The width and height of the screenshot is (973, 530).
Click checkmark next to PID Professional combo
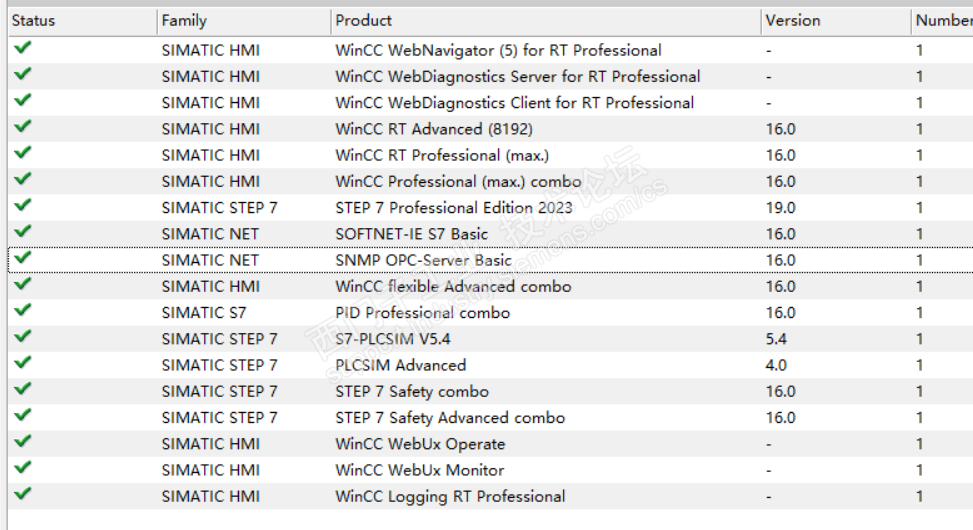coord(23,311)
